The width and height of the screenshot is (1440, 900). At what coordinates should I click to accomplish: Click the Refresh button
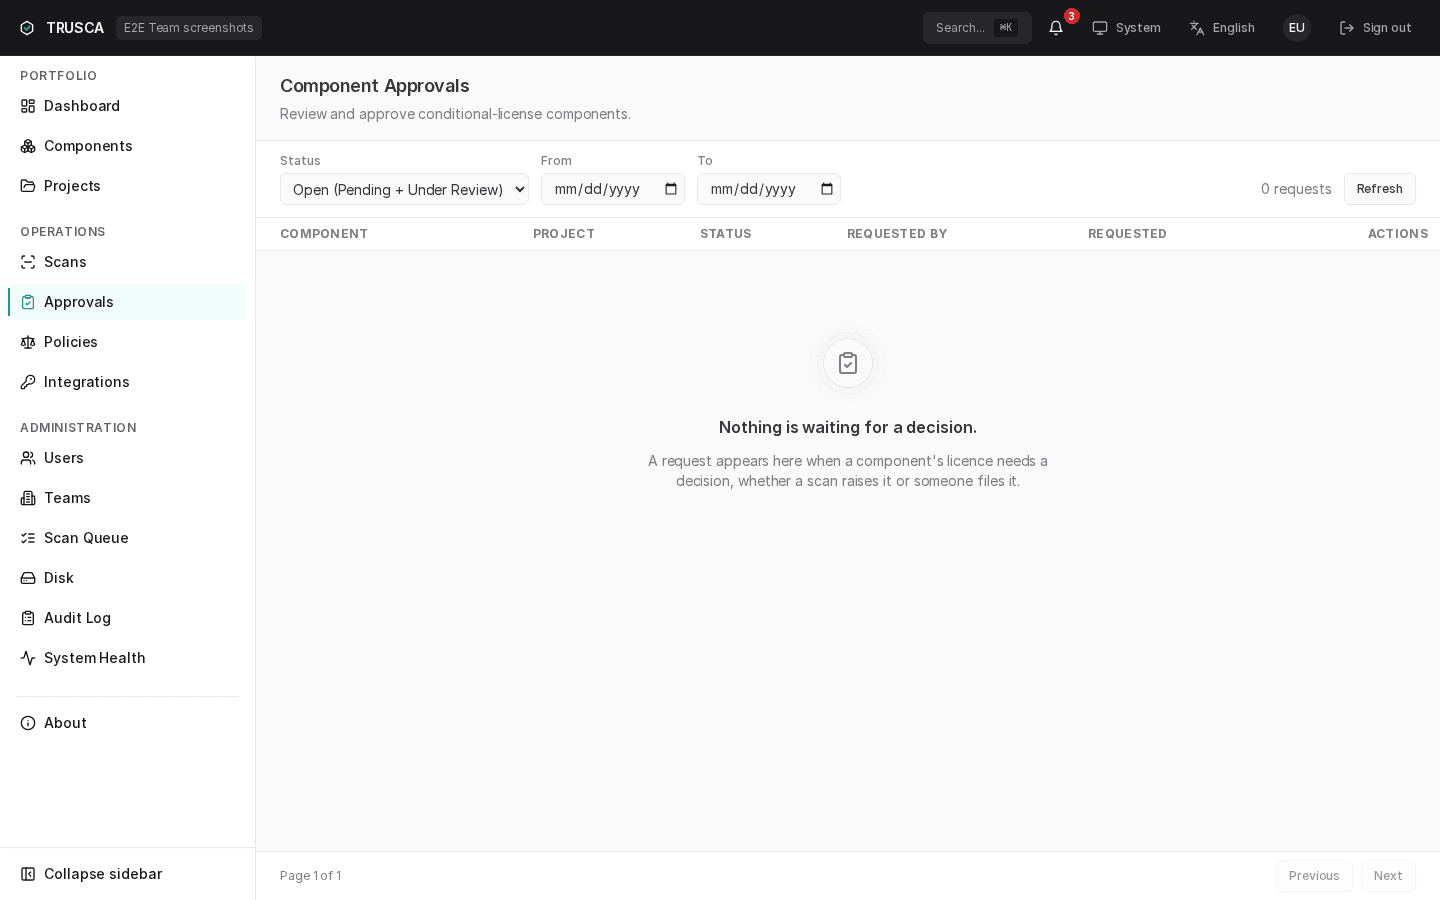point(1380,189)
